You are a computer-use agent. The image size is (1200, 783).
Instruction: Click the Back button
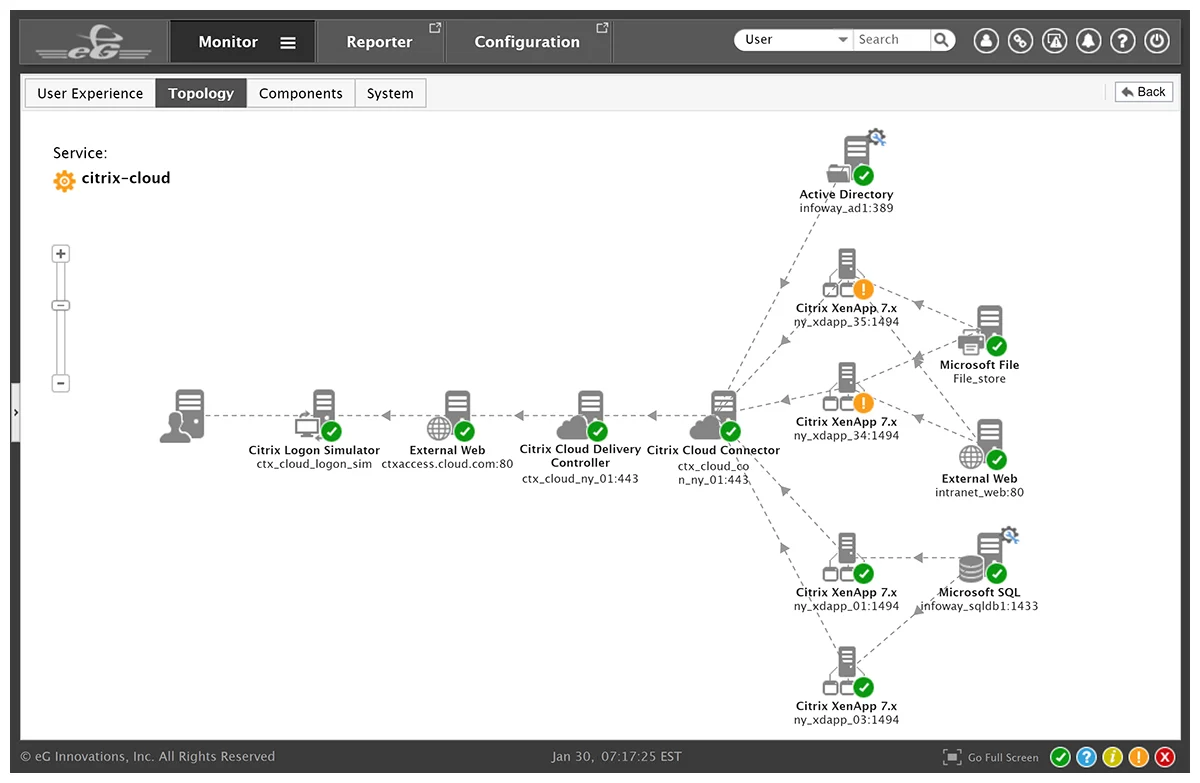1144,92
